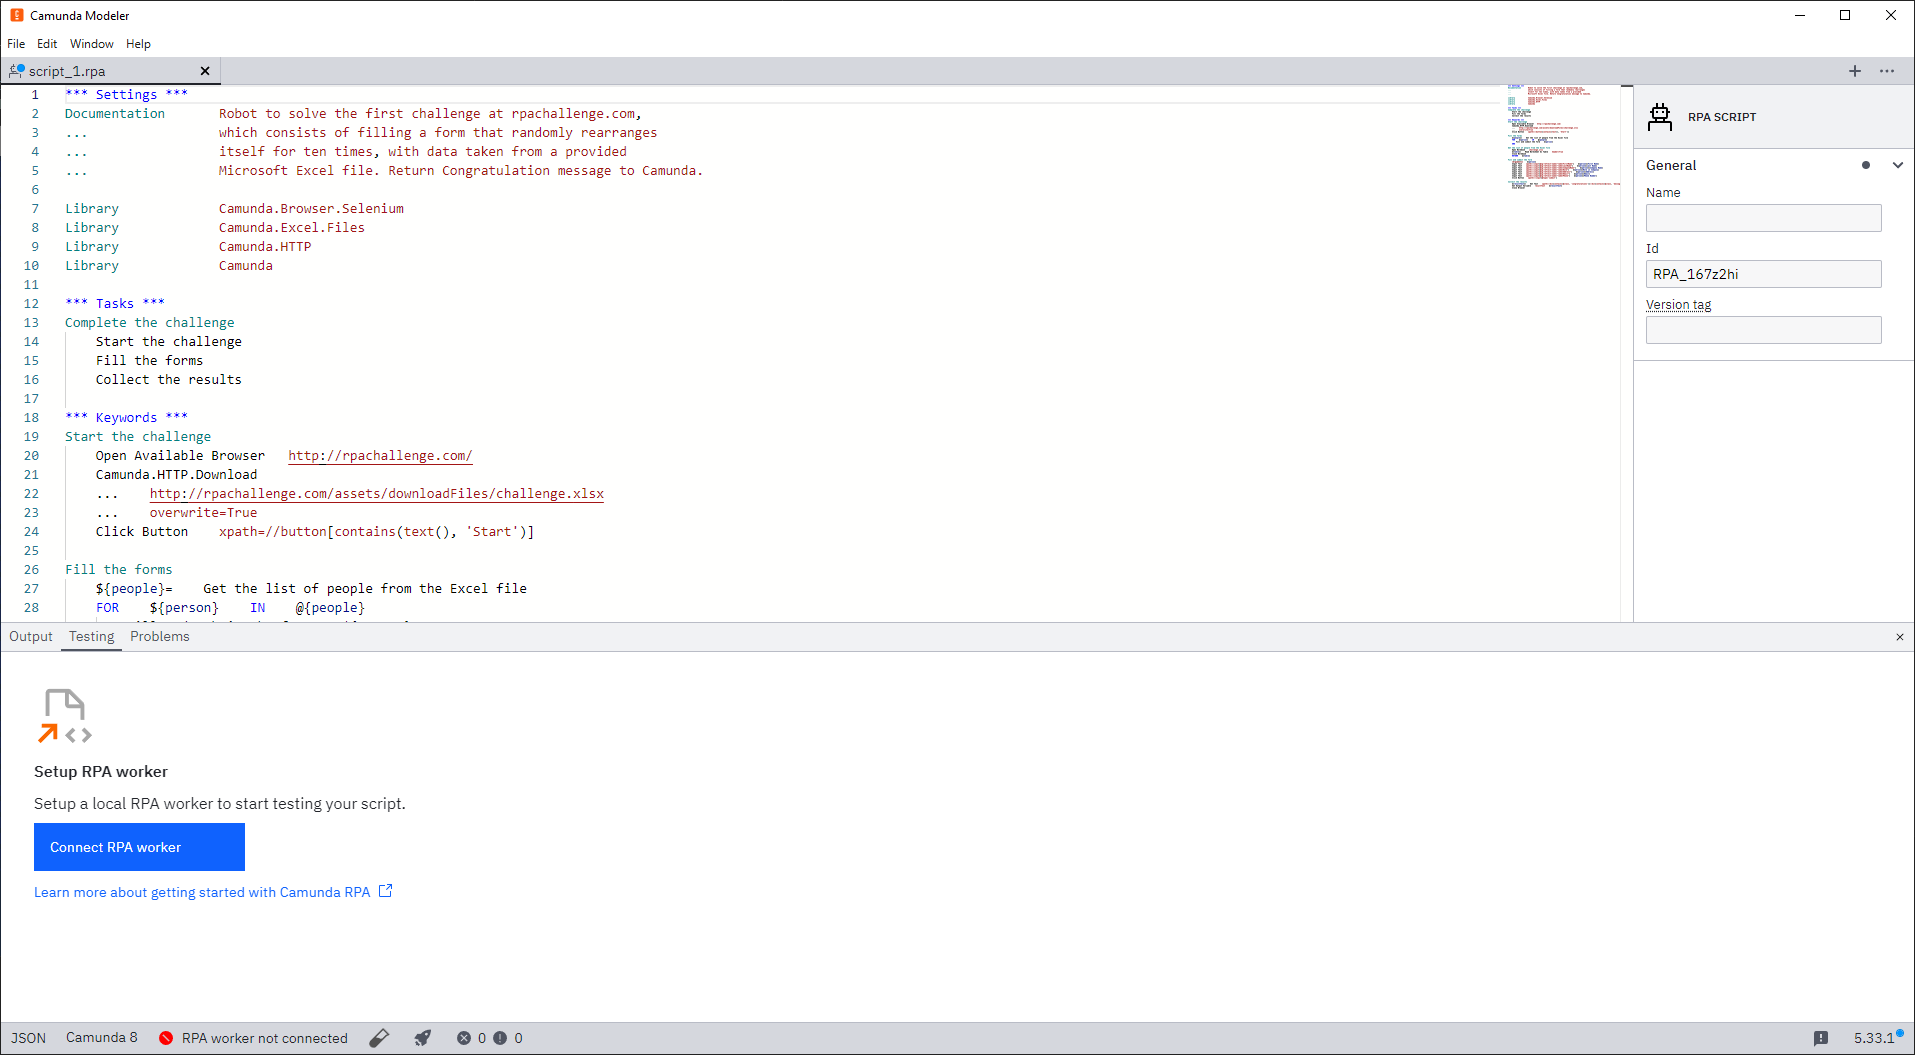The image size is (1915, 1055).
Task: Click the deploy rocket icon in status bar
Action: point(422,1037)
